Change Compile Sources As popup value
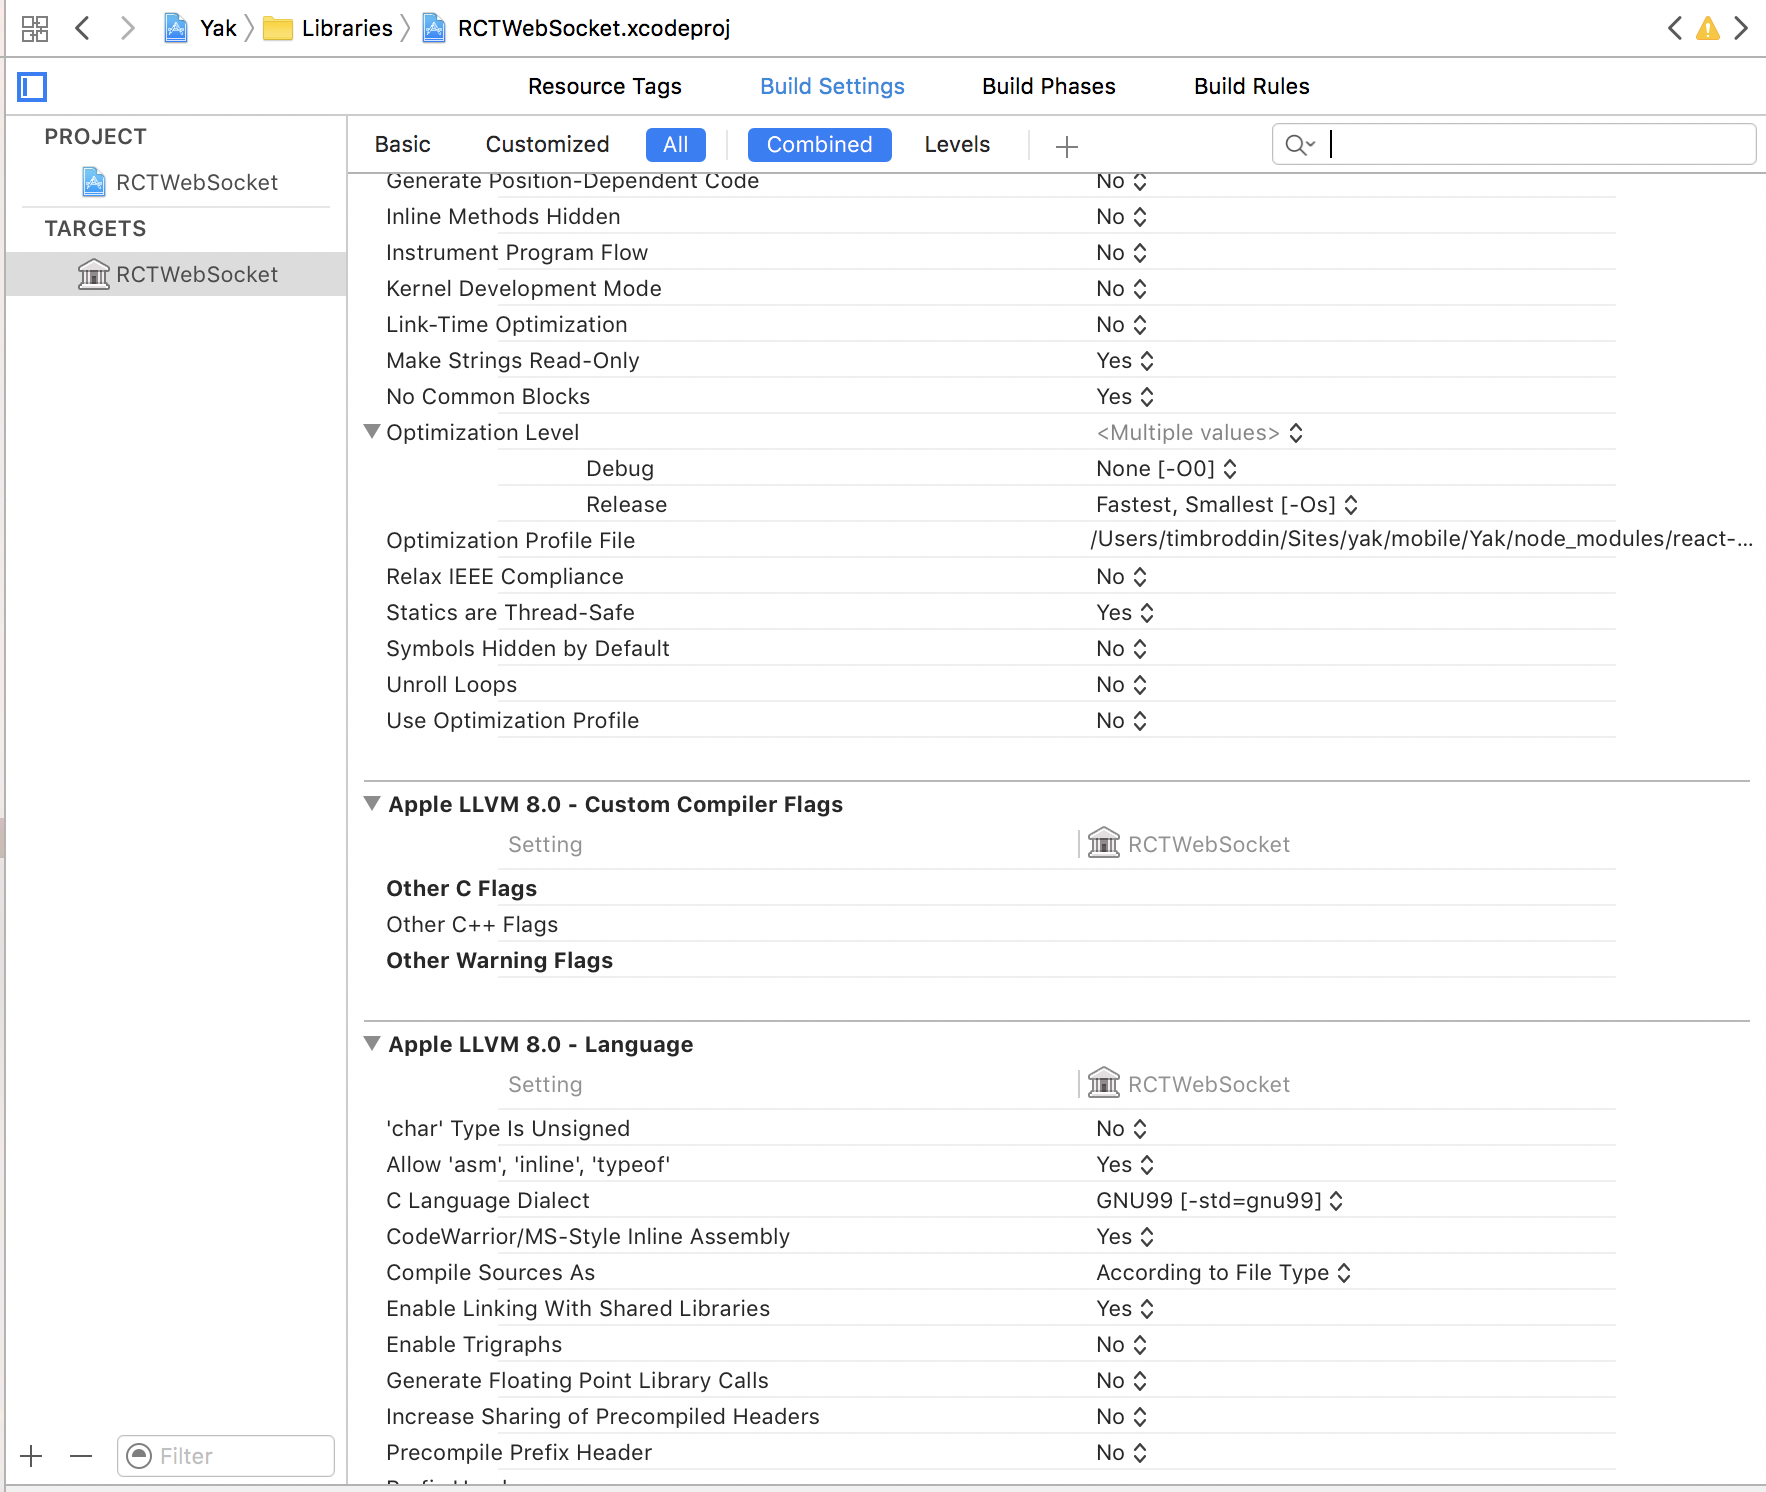The width and height of the screenshot is (1766, 1492). [x=1224, y=1273]
